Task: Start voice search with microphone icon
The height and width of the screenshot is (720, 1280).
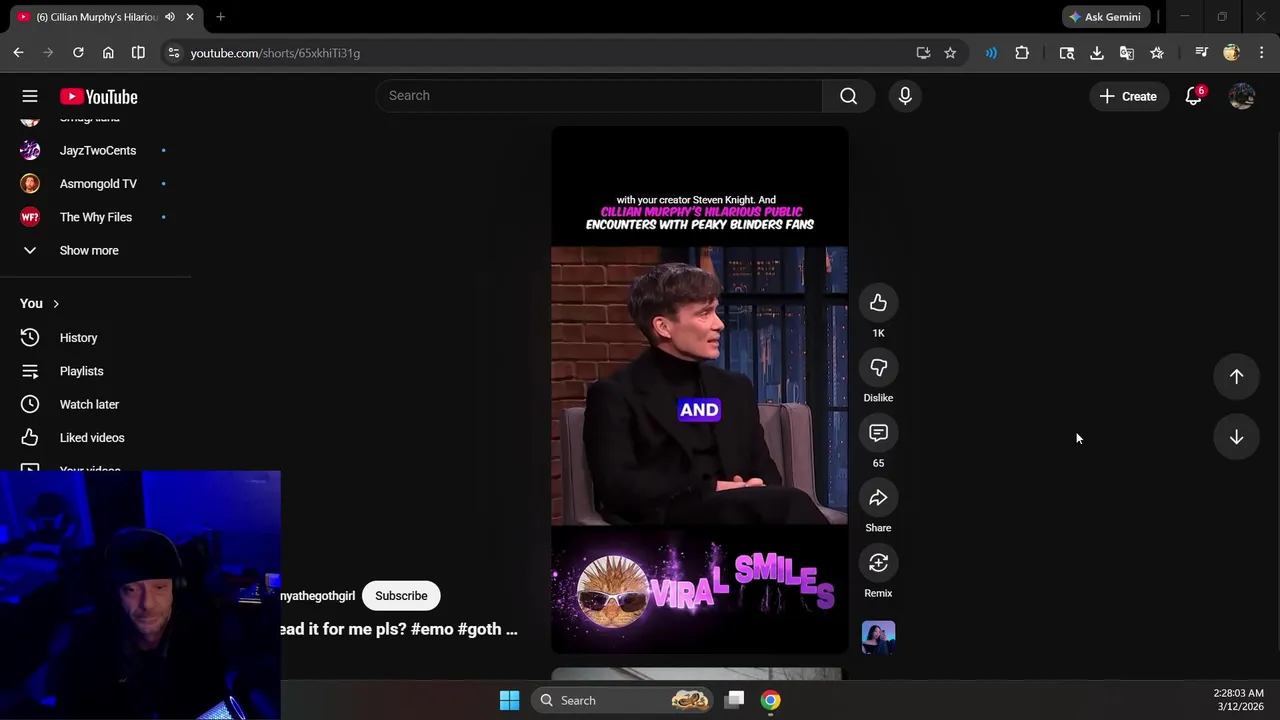Action: tap(905, 96)
